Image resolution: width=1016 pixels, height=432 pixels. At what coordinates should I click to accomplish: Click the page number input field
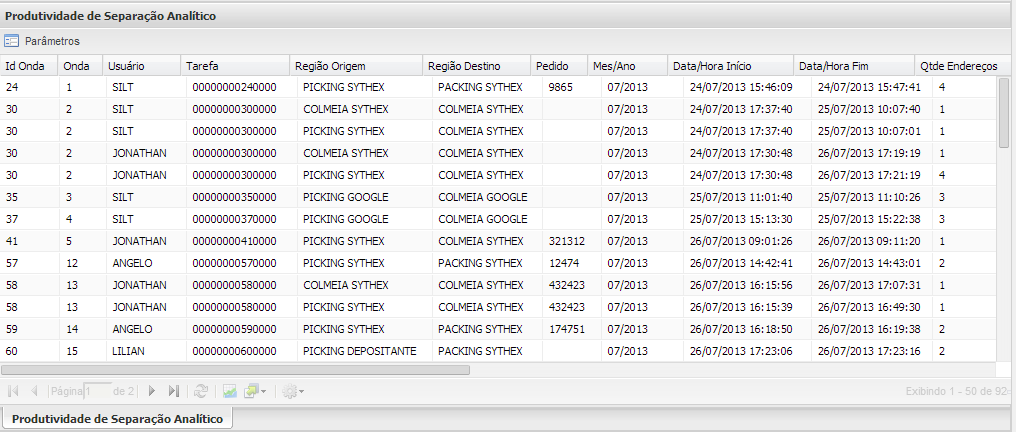pyautogui.click(x=97, y=391)
